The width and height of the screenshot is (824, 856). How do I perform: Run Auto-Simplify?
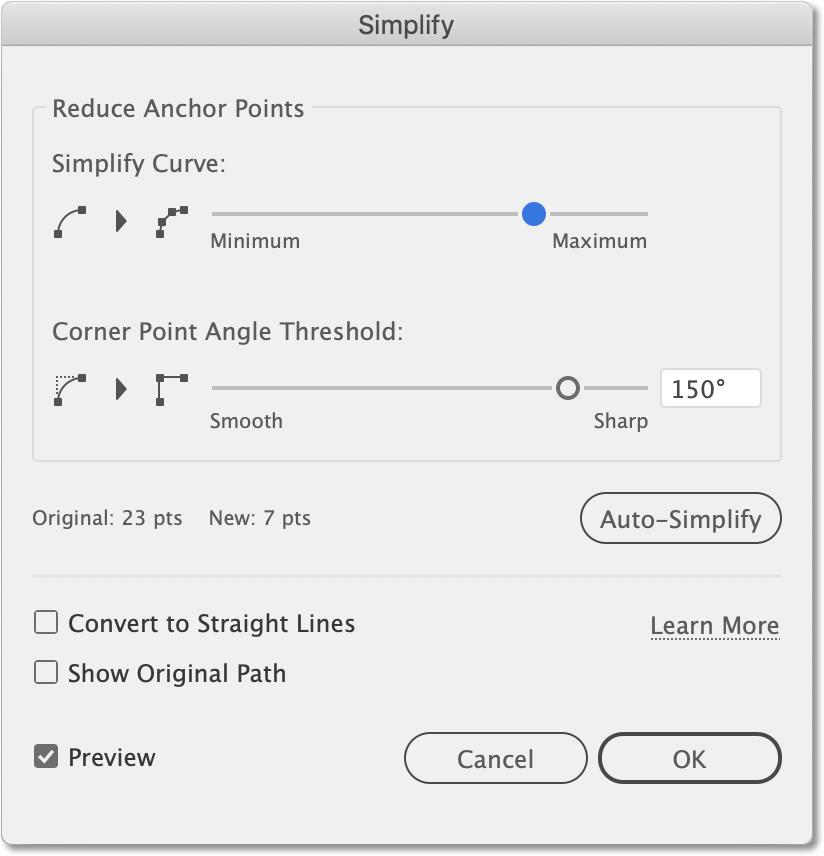[680, 518]
